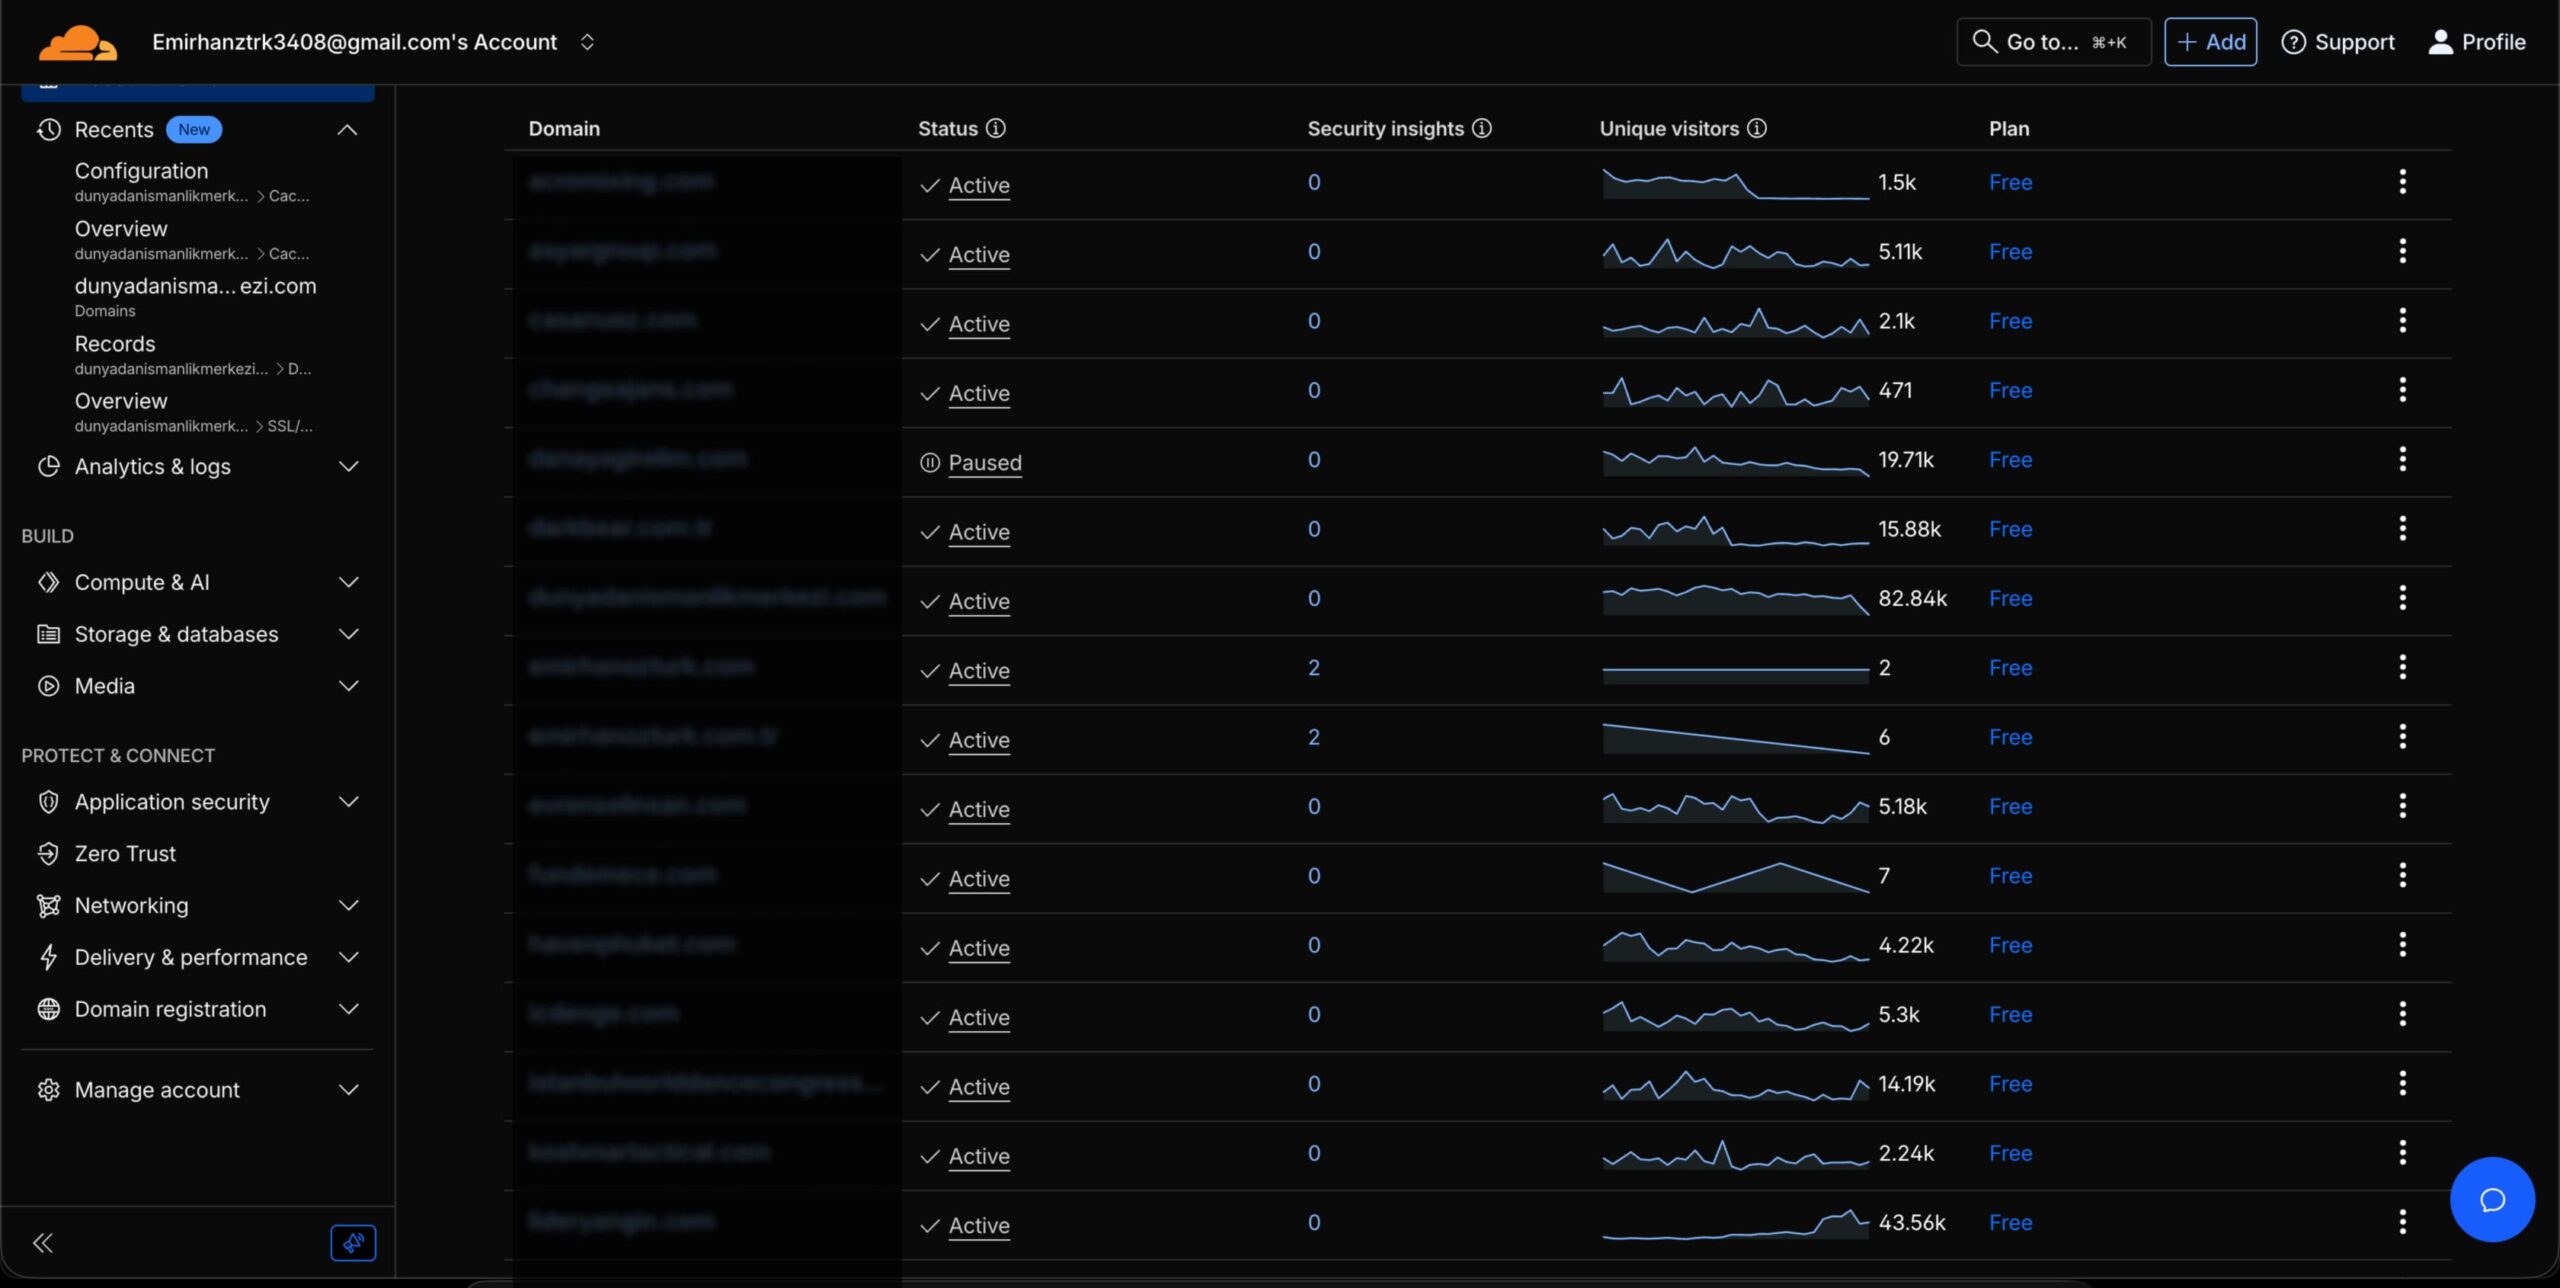Collapse the sidebar with double-chevron icon

coord(43,1243)
